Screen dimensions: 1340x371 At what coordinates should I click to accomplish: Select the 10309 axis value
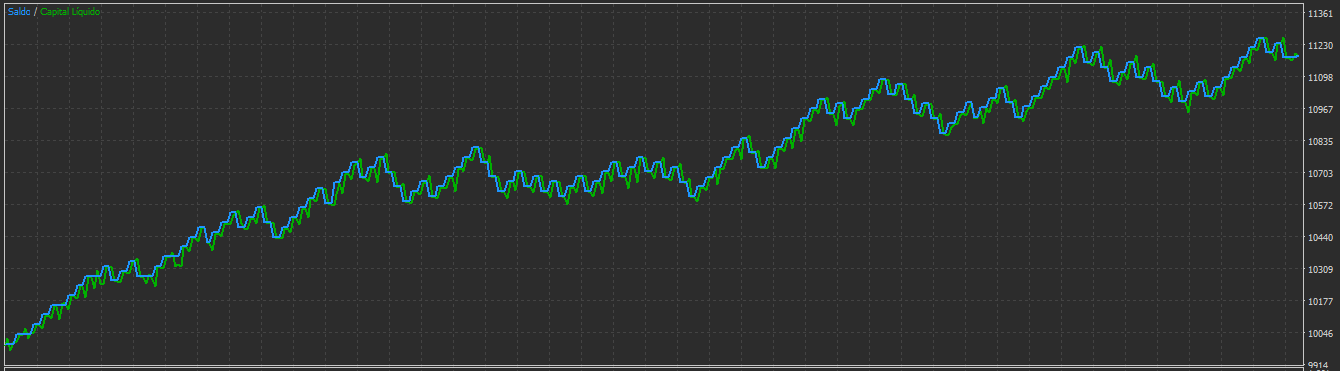pyautogui.click(x=1321, y=269)
